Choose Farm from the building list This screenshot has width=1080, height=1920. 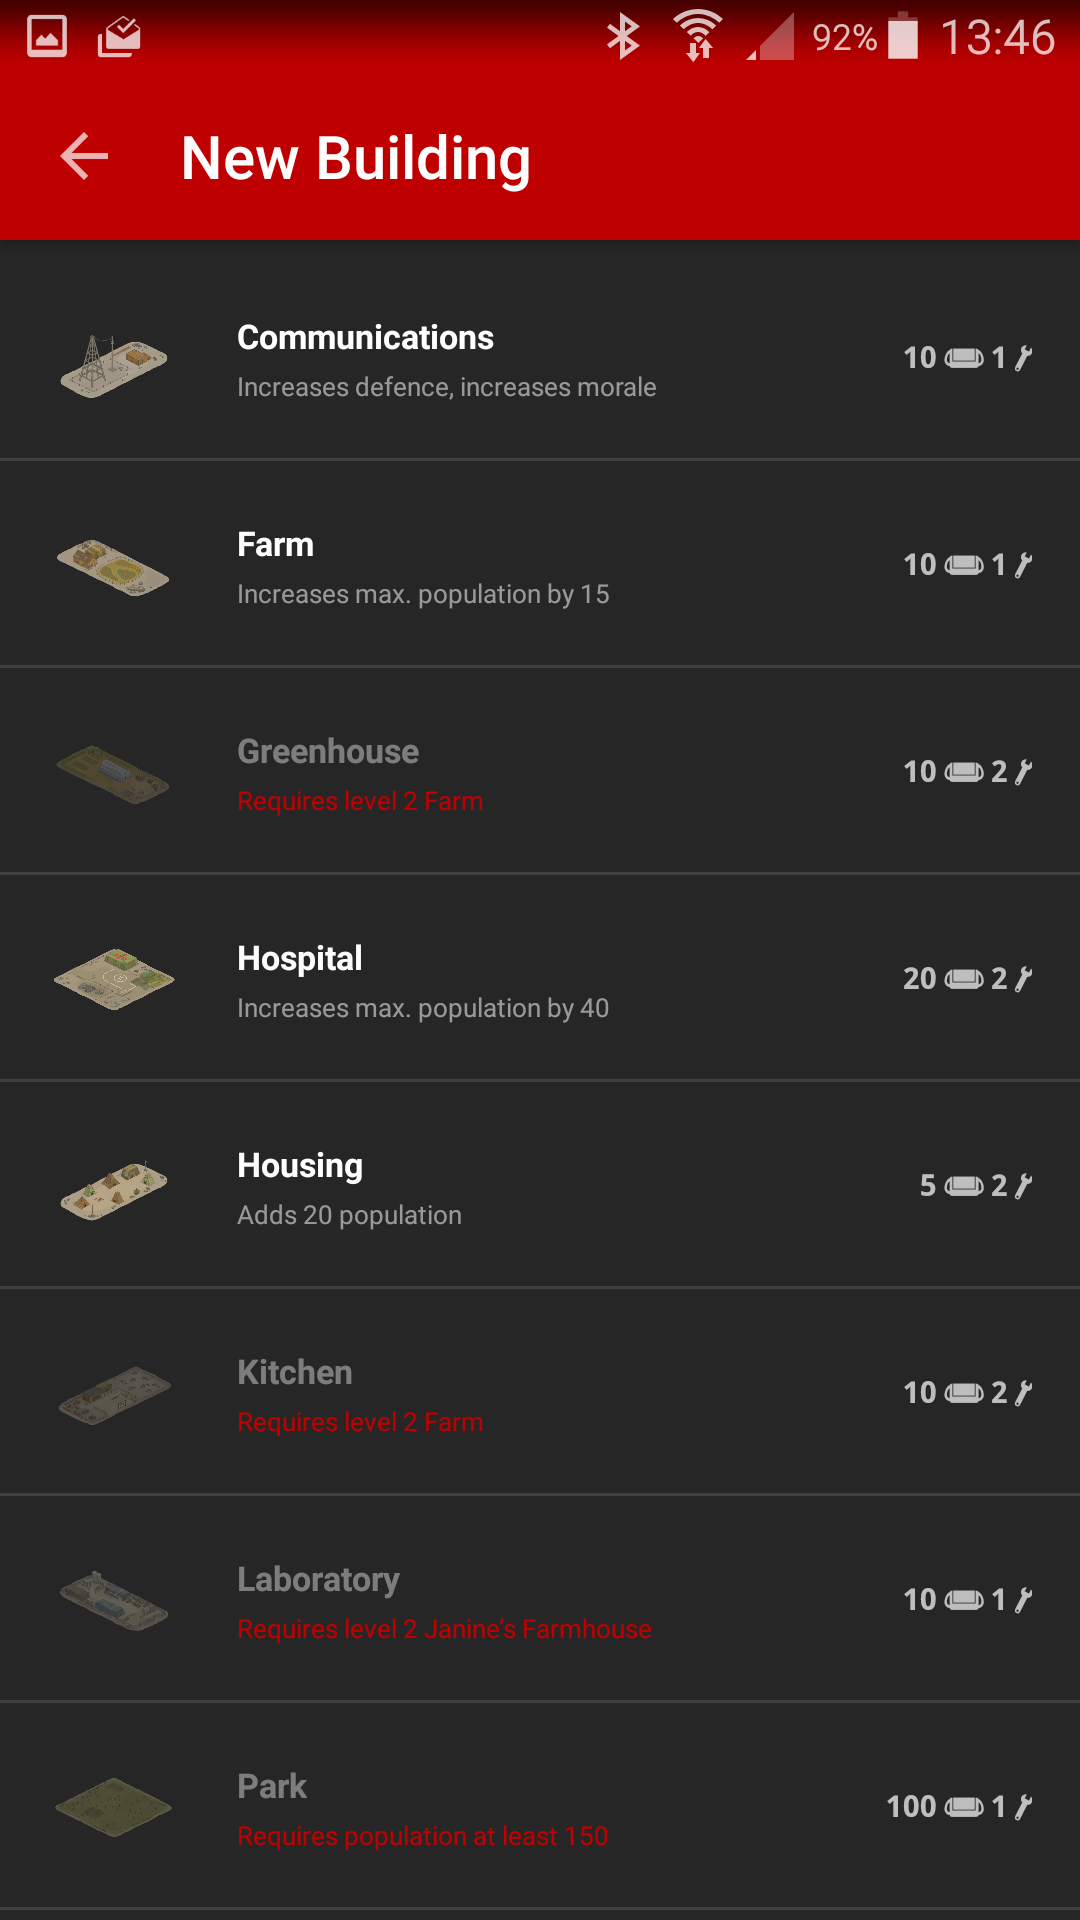[275, 545]
